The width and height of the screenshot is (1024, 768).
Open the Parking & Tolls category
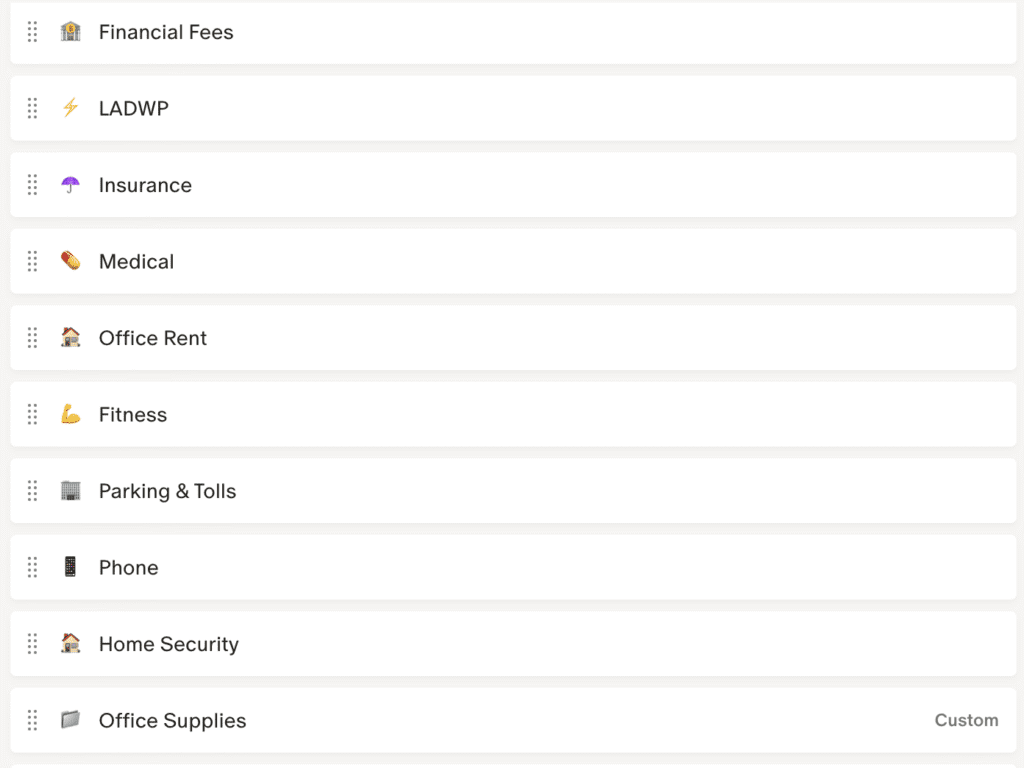[167, 491]
